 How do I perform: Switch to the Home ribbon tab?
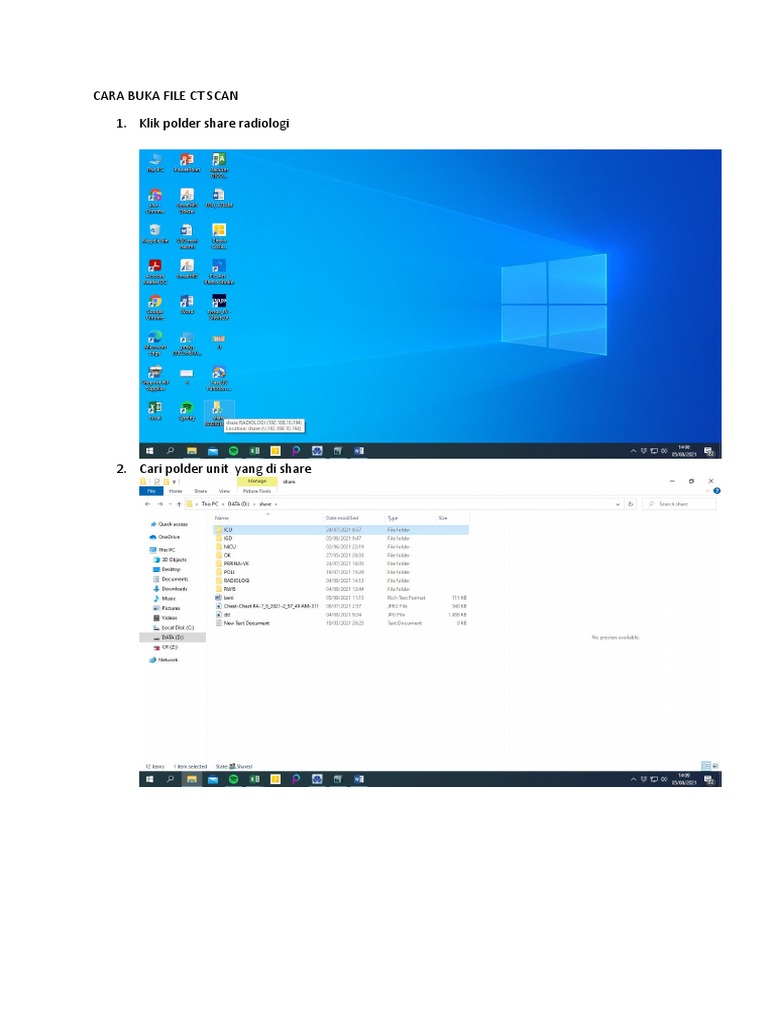[176, 491]
